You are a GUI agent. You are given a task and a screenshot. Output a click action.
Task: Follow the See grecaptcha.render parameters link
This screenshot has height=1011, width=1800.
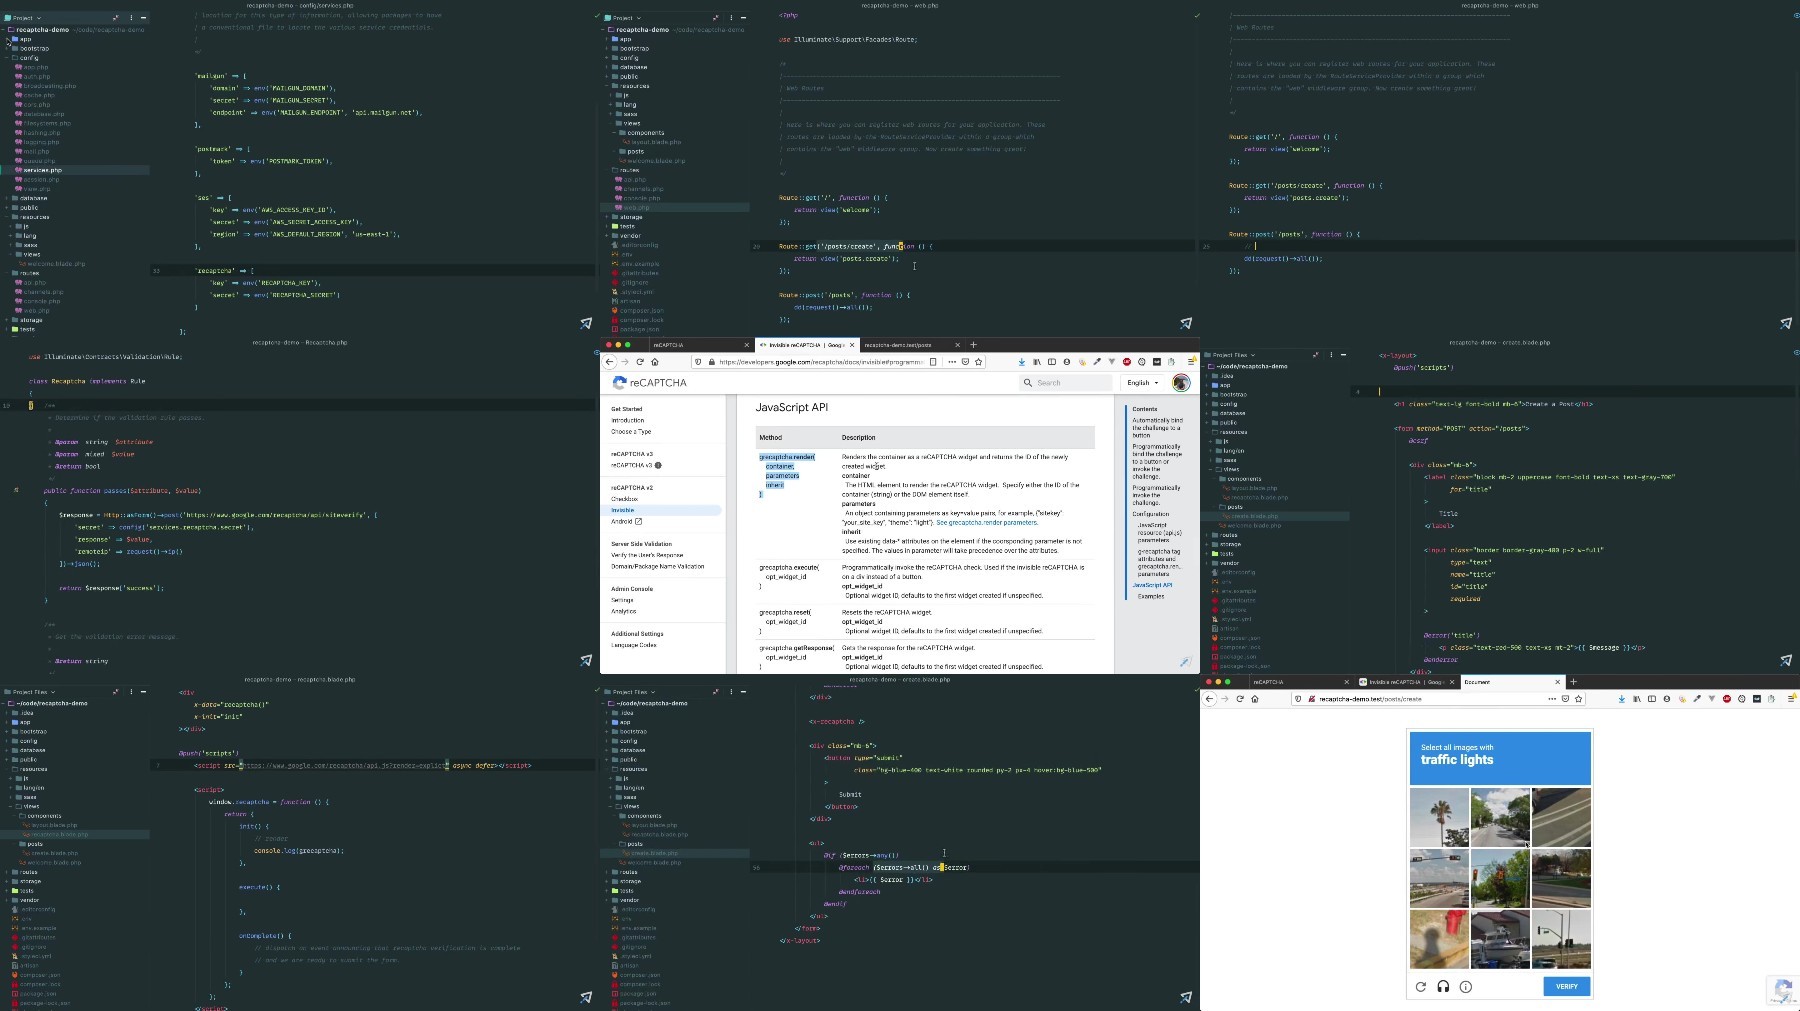987,522
